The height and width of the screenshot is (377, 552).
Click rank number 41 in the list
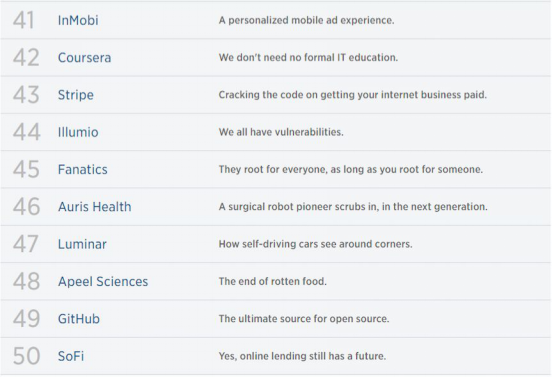tap(24, 20)
